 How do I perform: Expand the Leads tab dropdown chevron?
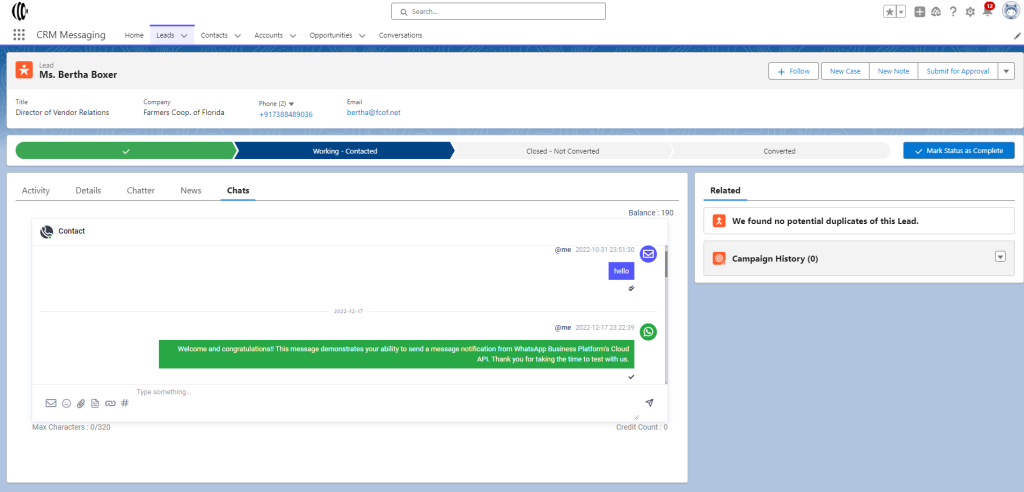tap(184, 36)
